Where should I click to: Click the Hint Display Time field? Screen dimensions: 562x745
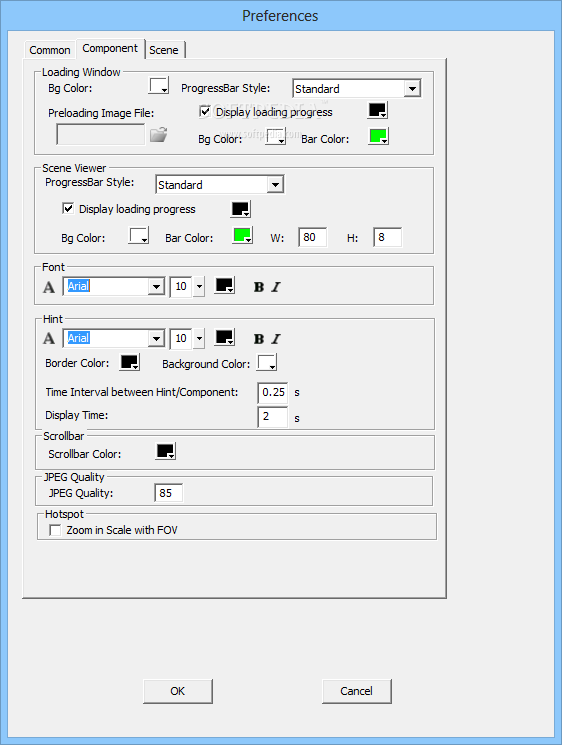273,417
